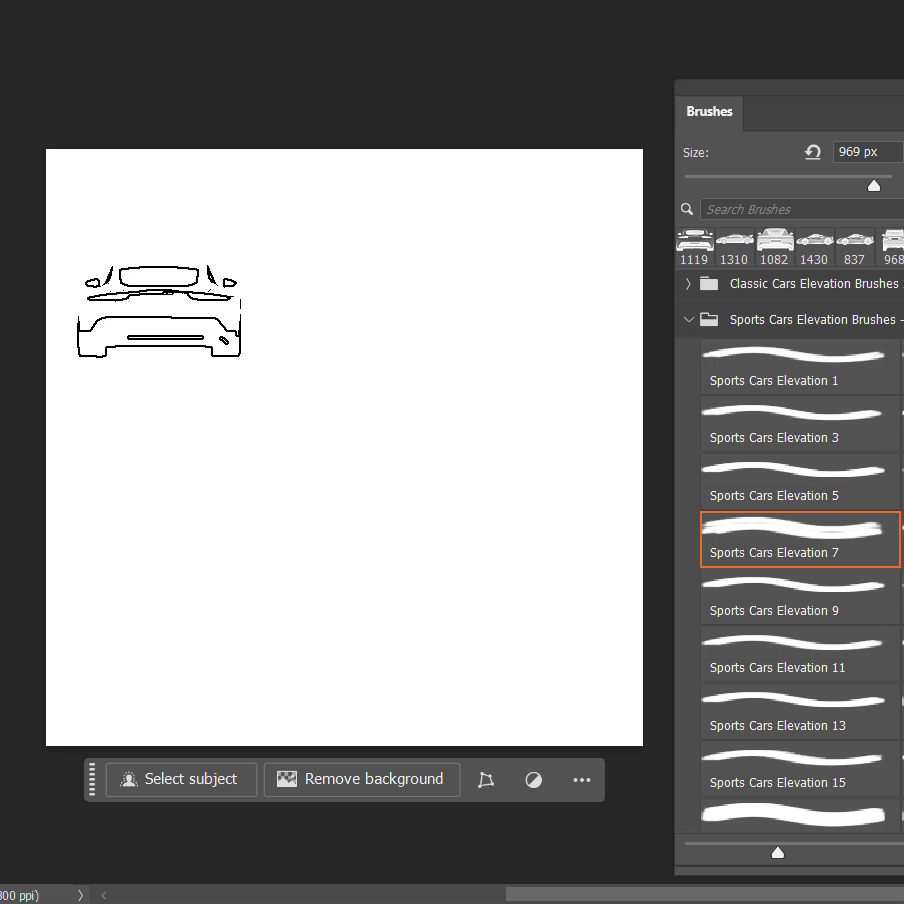Adjust the brush preview size slider at panel bottom
The image size is (904, 904).
pyautogui.click(x=777, y=852)
